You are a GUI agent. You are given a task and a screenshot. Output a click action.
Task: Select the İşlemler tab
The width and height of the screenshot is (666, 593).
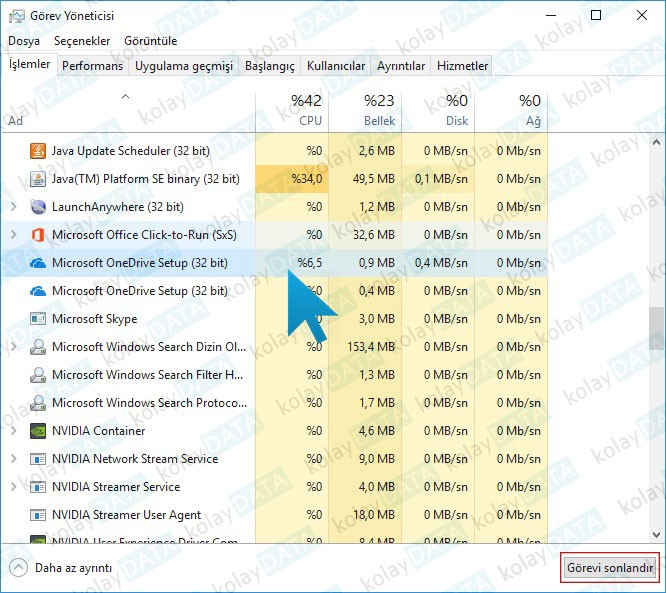click(x=30, y=64)
